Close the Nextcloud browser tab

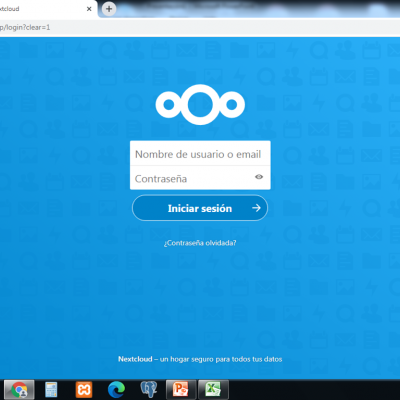pos(89,9)
